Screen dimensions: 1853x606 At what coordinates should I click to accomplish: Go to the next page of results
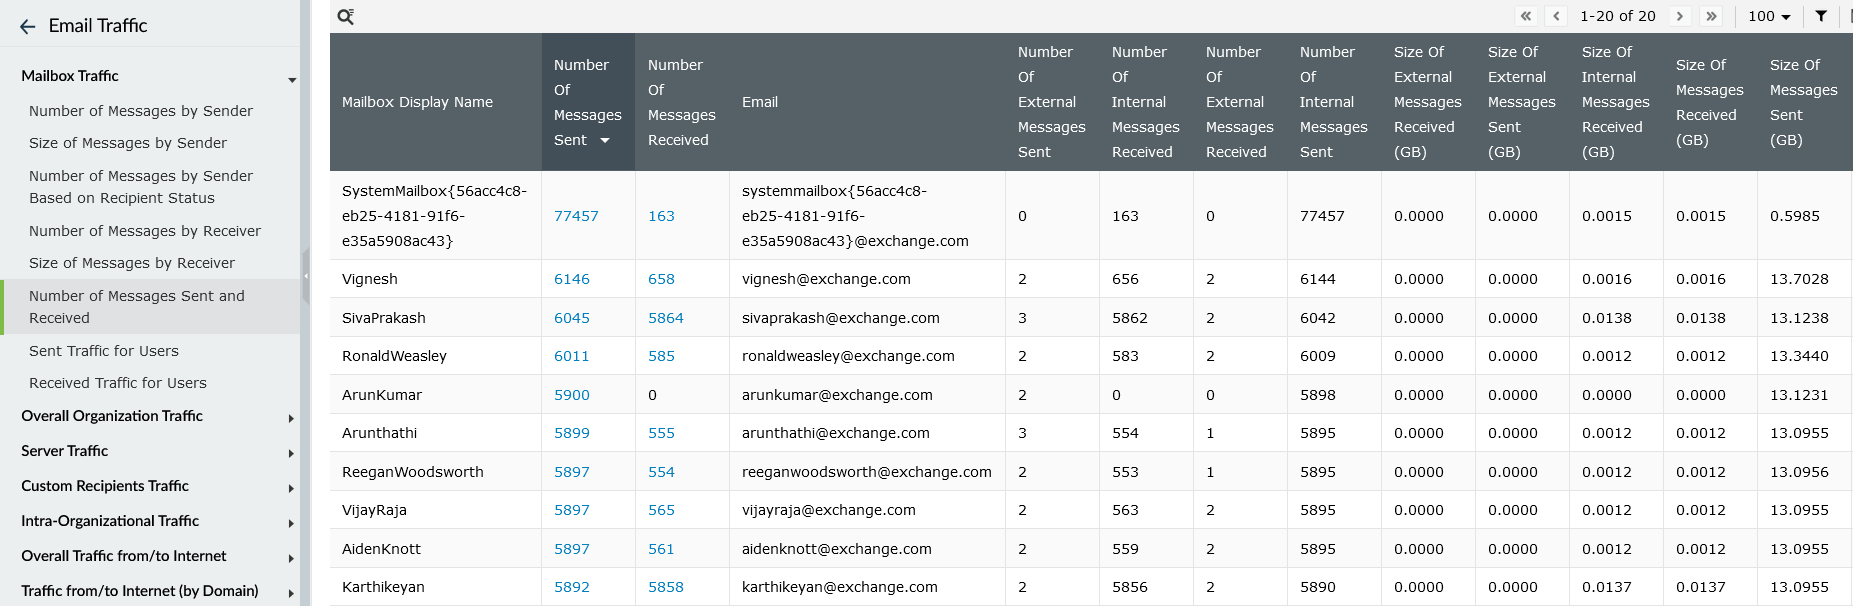(1680, 16)
